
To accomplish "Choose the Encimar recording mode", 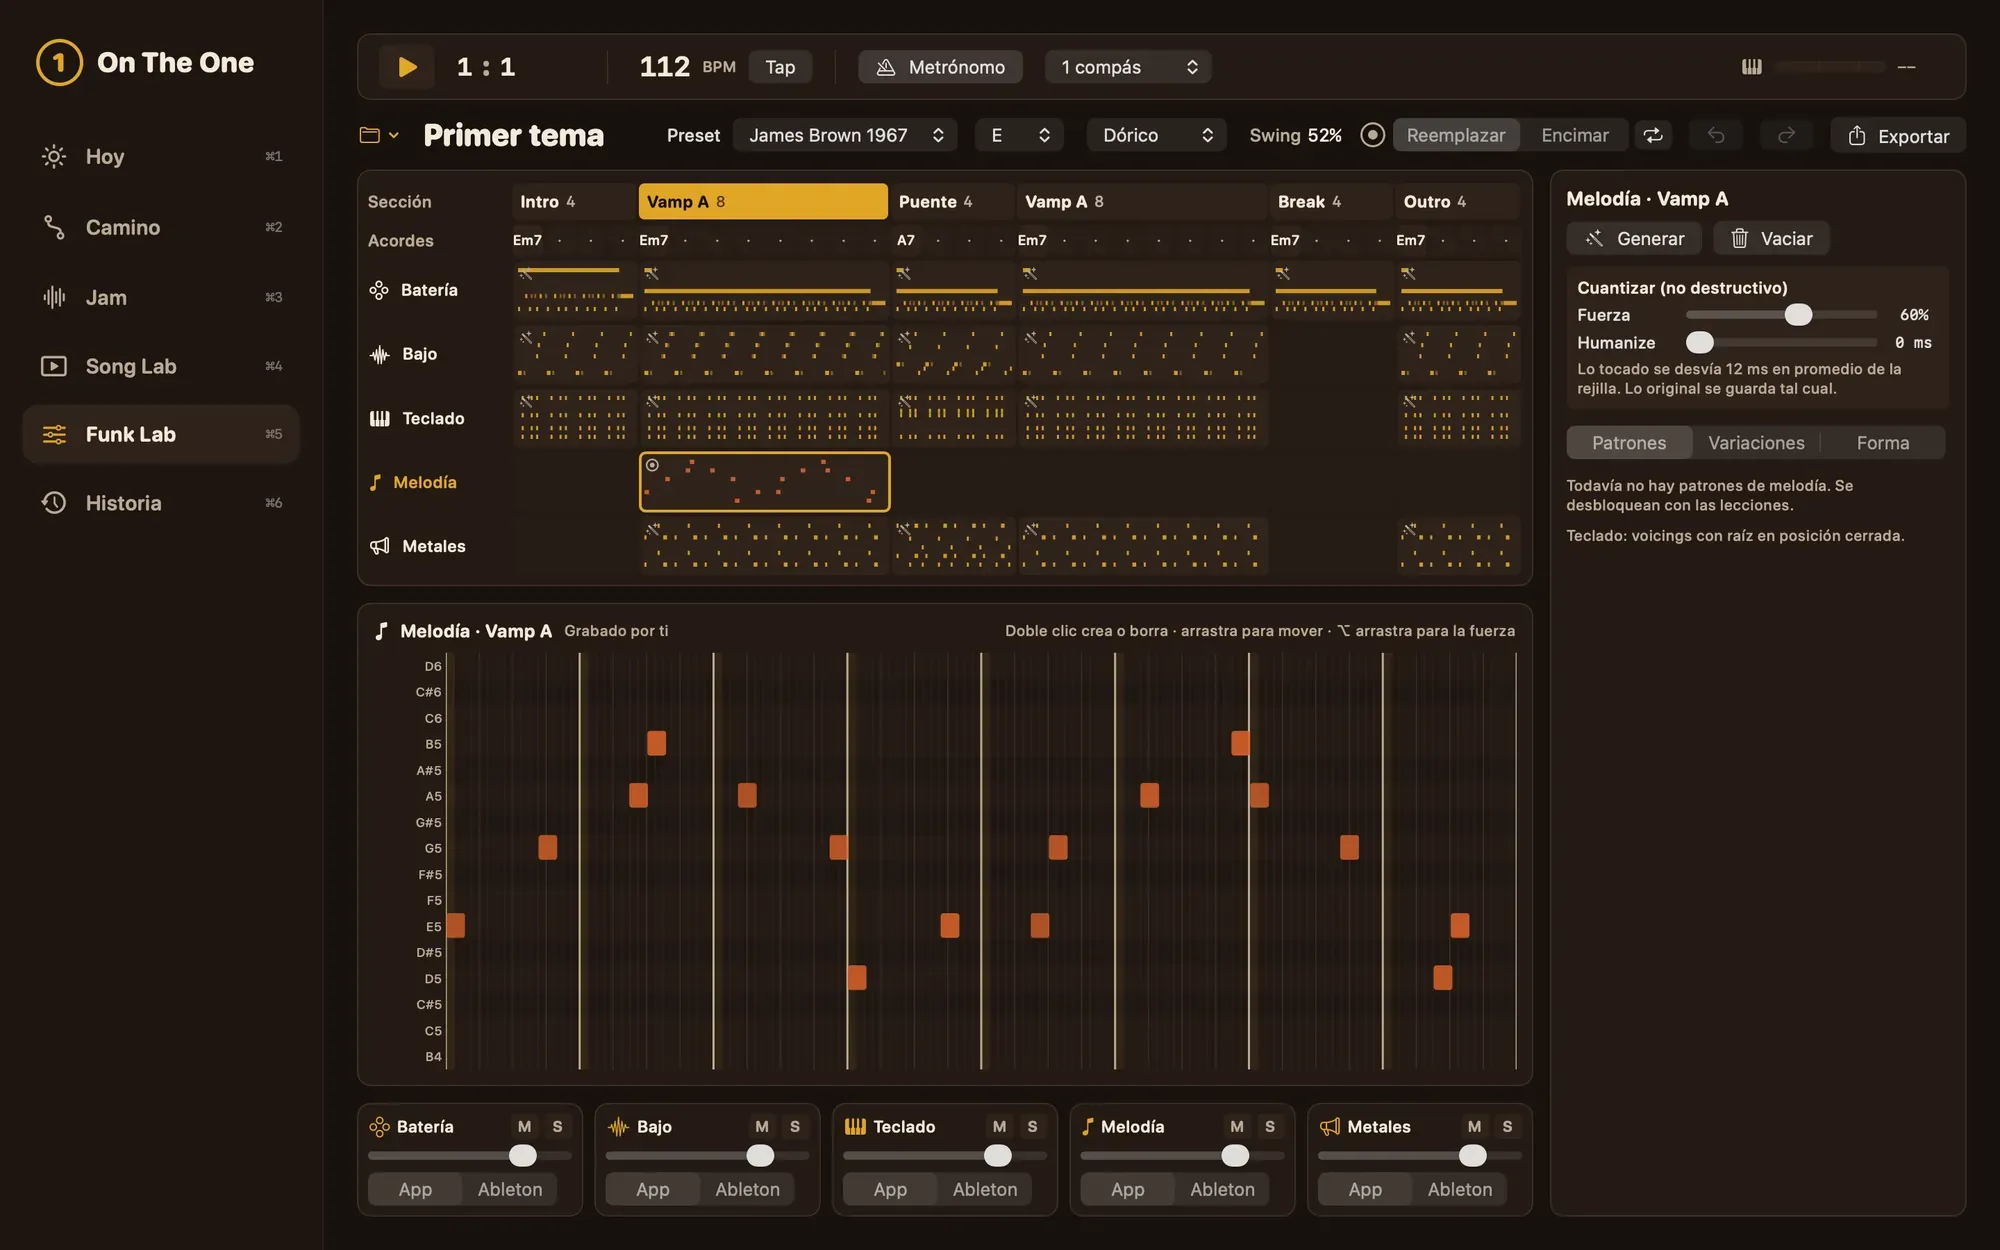I will 1575,135.
